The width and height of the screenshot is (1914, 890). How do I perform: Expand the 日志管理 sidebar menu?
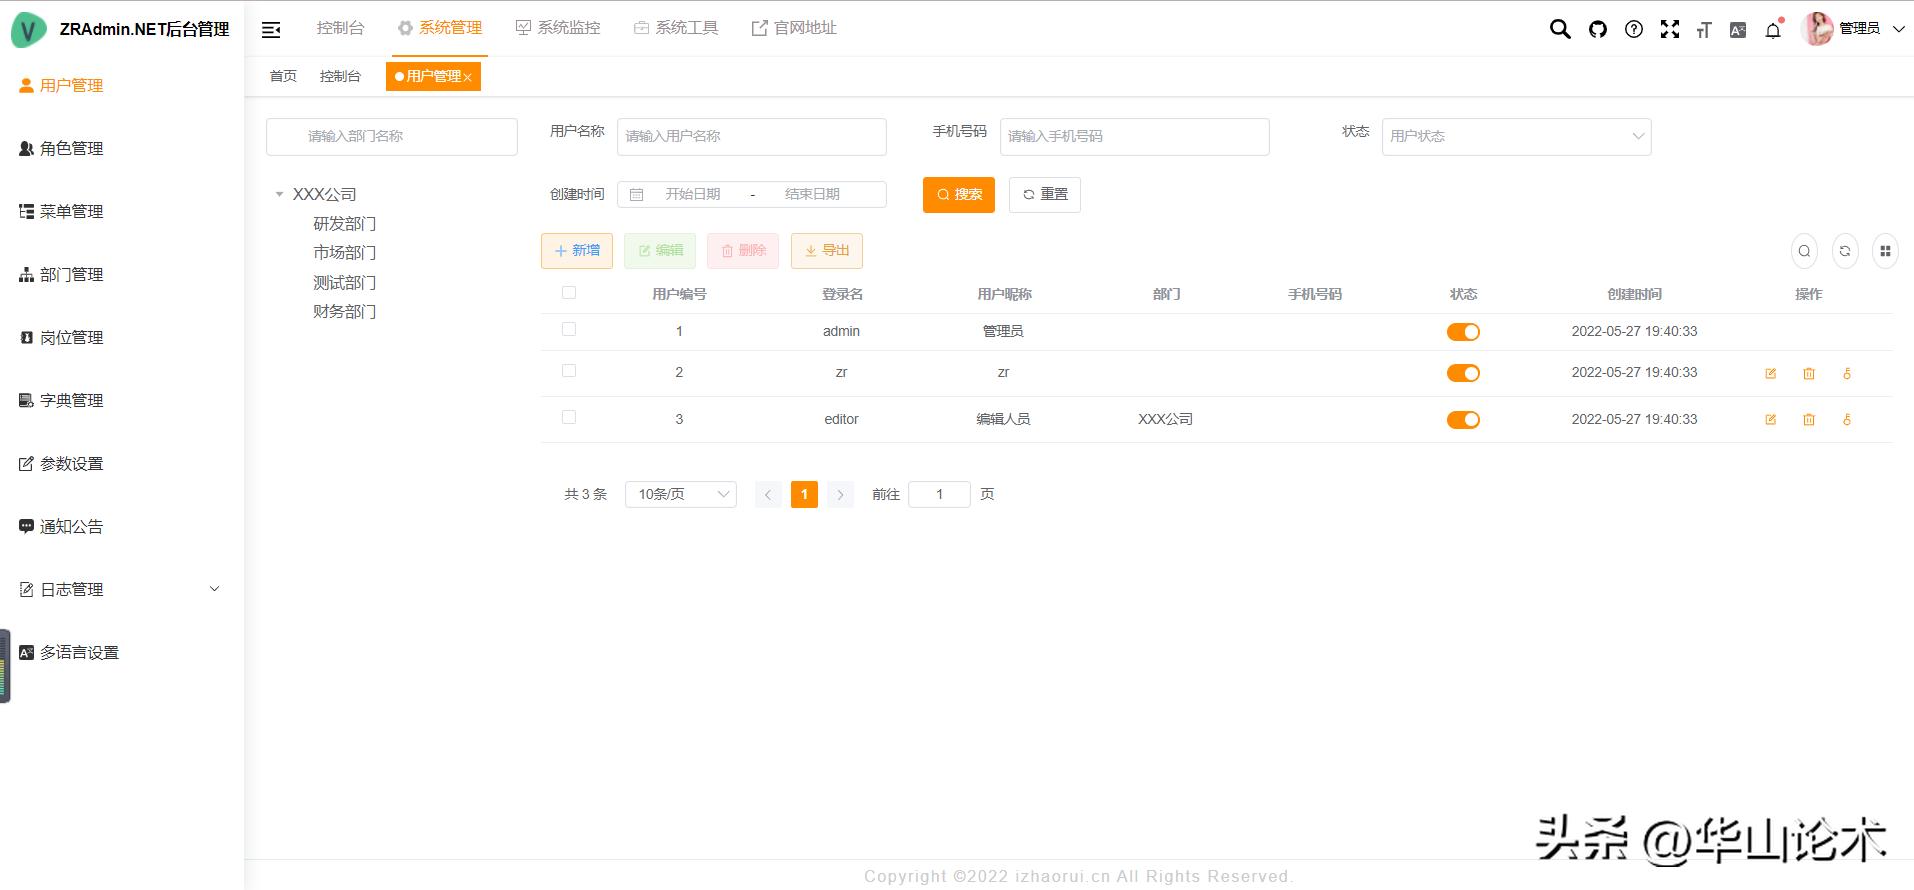[214, 589]
